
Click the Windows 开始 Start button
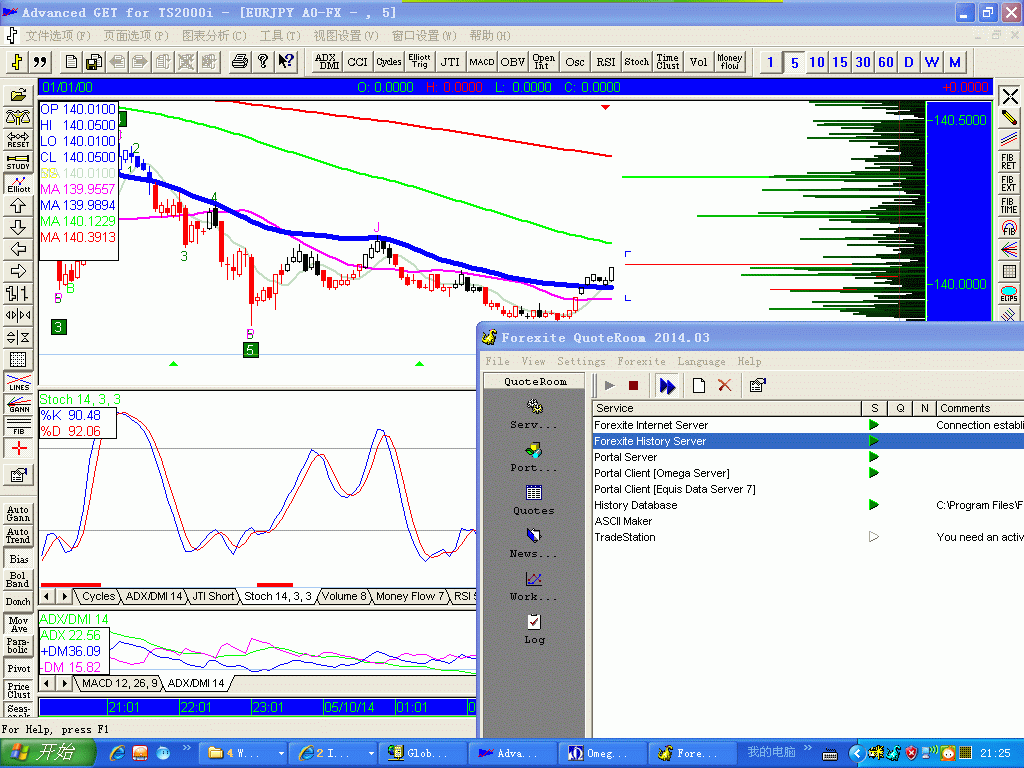tap(48, 753)
